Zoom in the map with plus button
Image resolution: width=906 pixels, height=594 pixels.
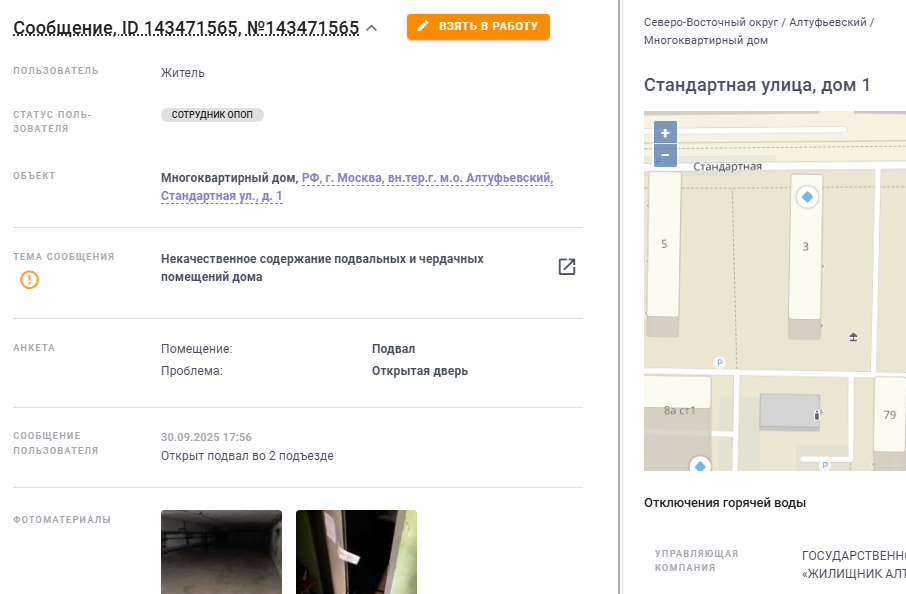665,133
